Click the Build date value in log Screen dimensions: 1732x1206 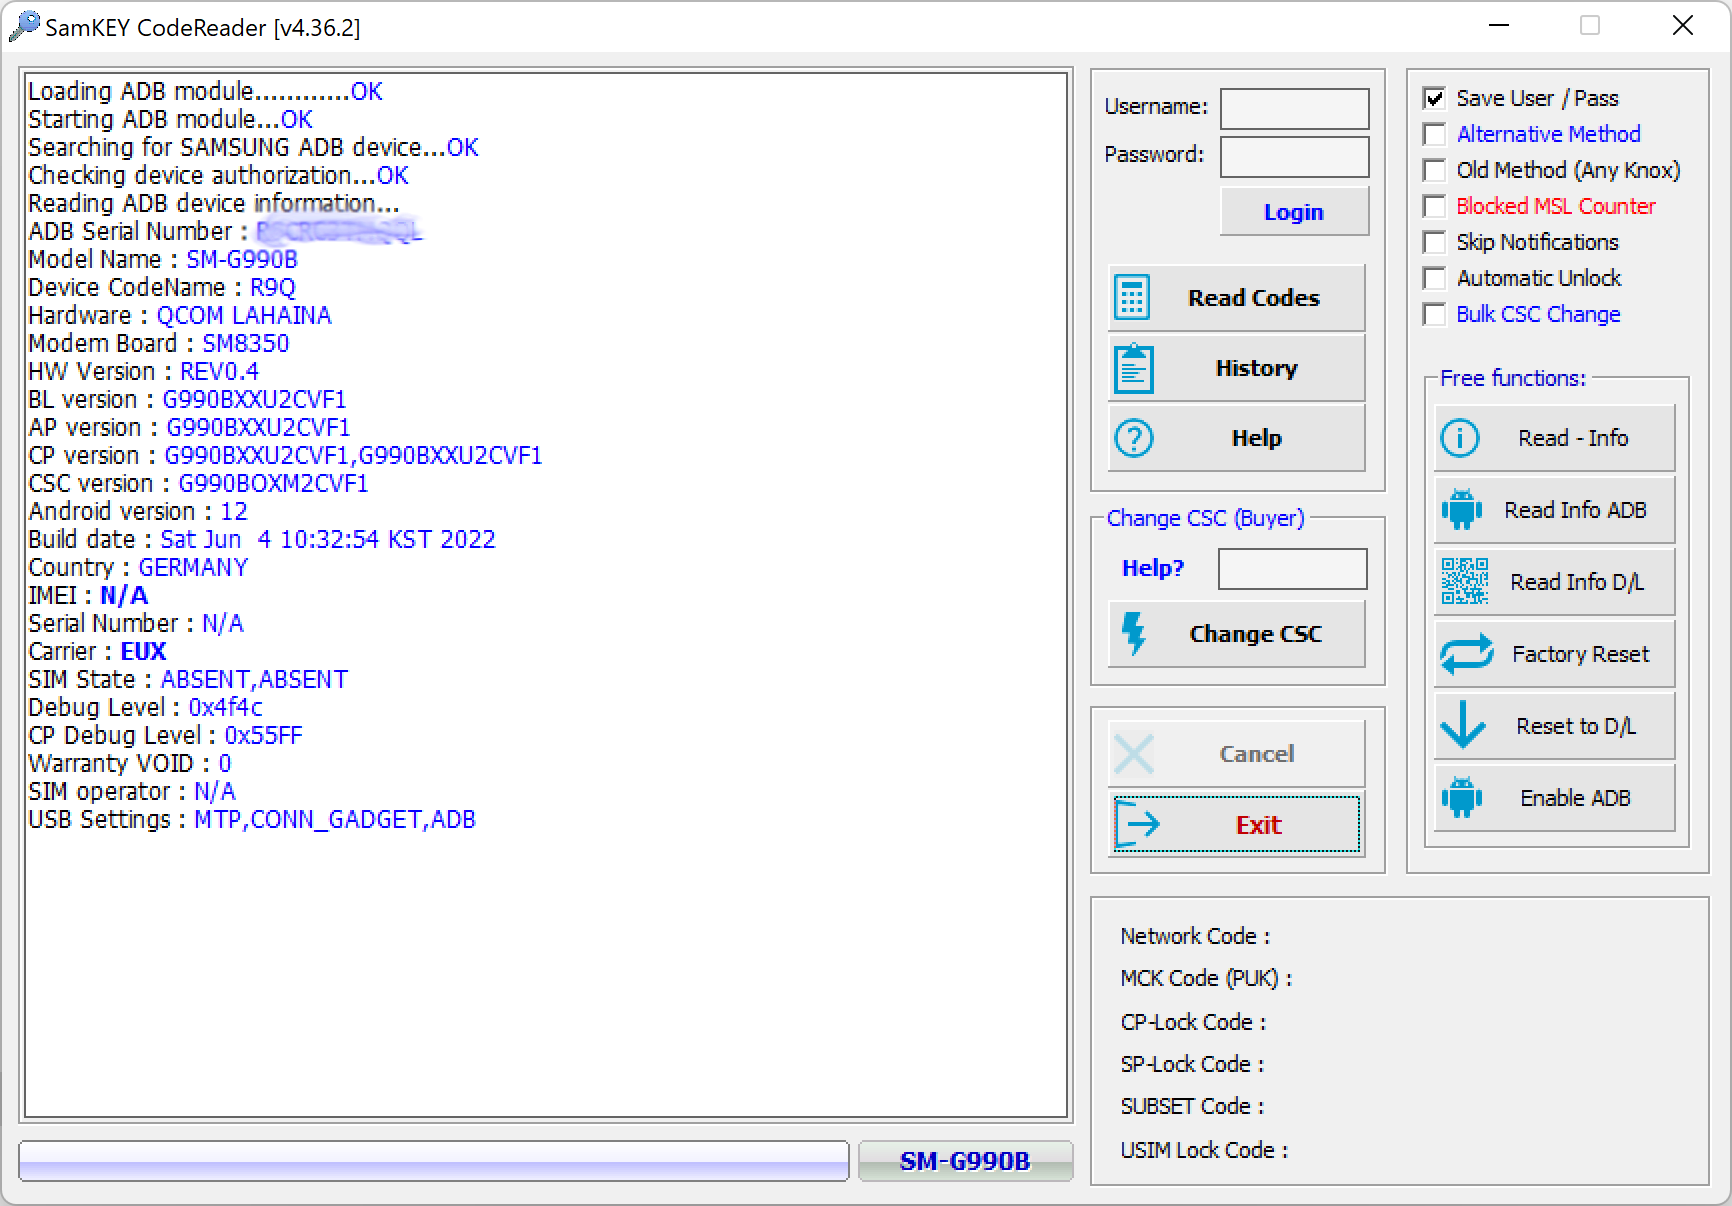(328, 539)
